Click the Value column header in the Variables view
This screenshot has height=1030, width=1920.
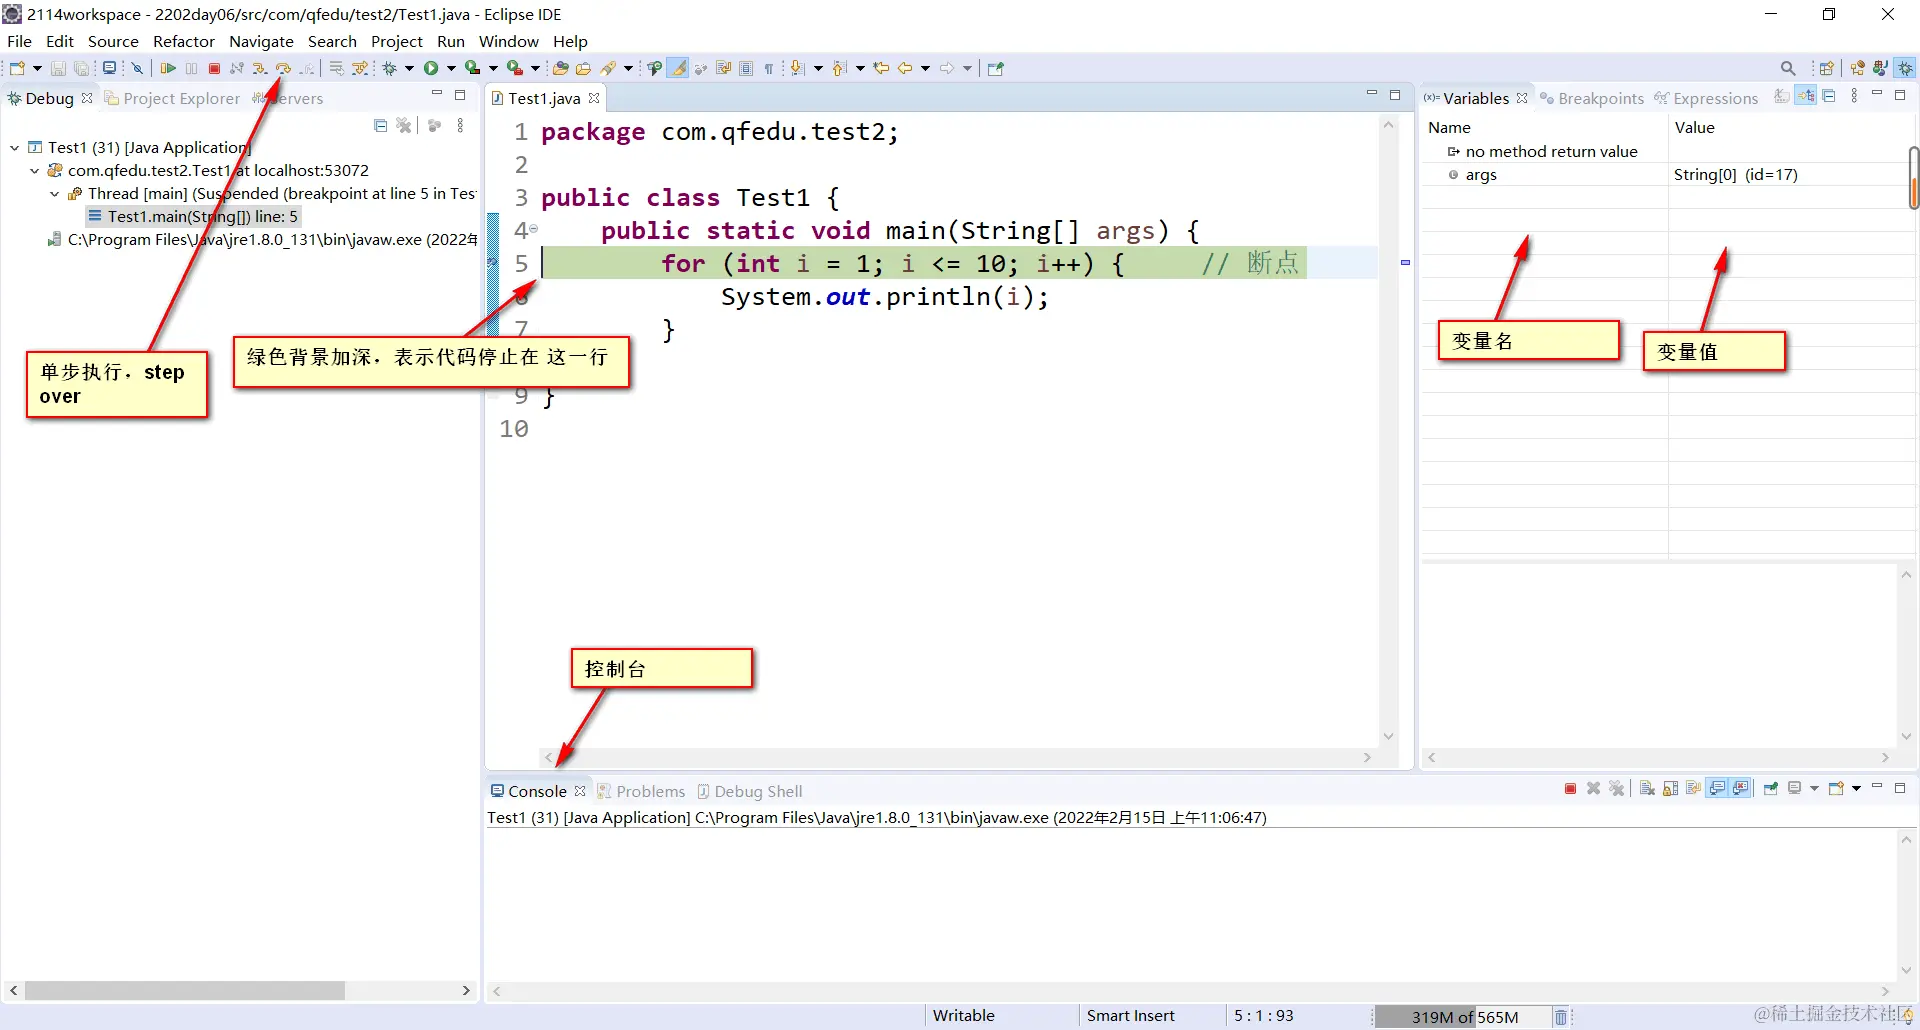pyautogui.click(x=1790, y=127)
